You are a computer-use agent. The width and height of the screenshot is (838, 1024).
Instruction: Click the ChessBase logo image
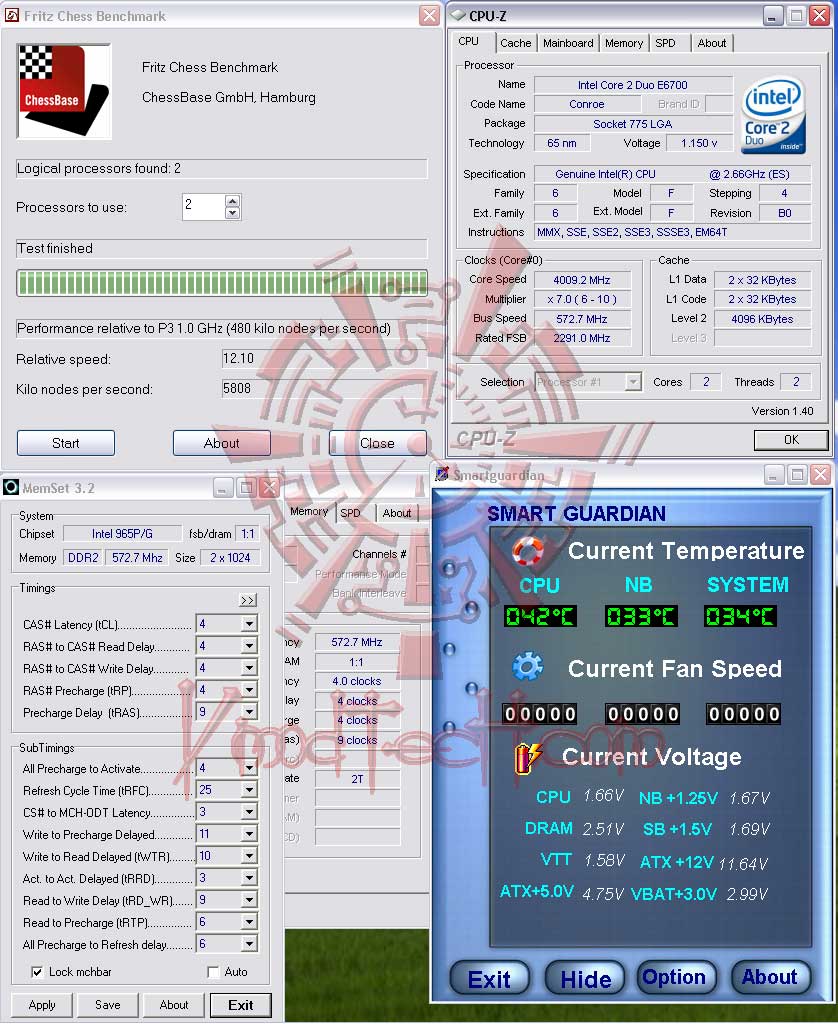pyautogui.click(x=64, y=91)
